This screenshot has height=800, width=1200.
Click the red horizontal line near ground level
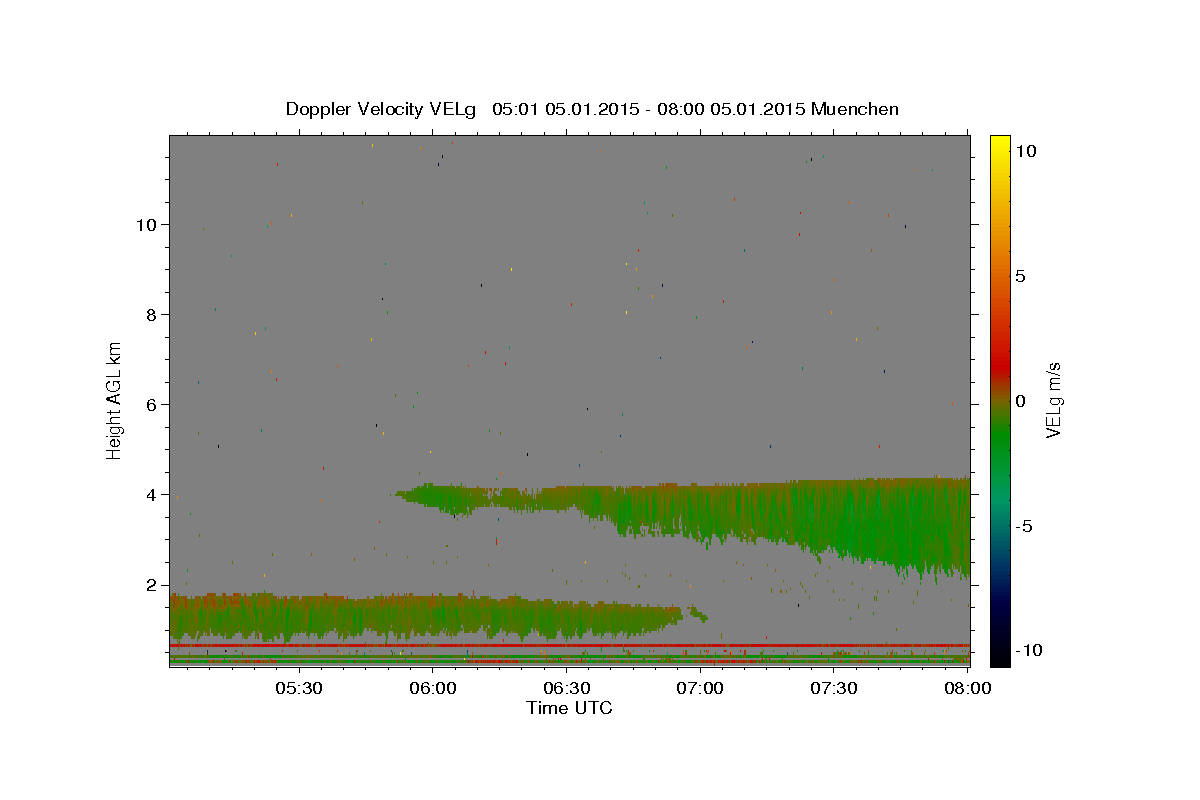(569, 646)
